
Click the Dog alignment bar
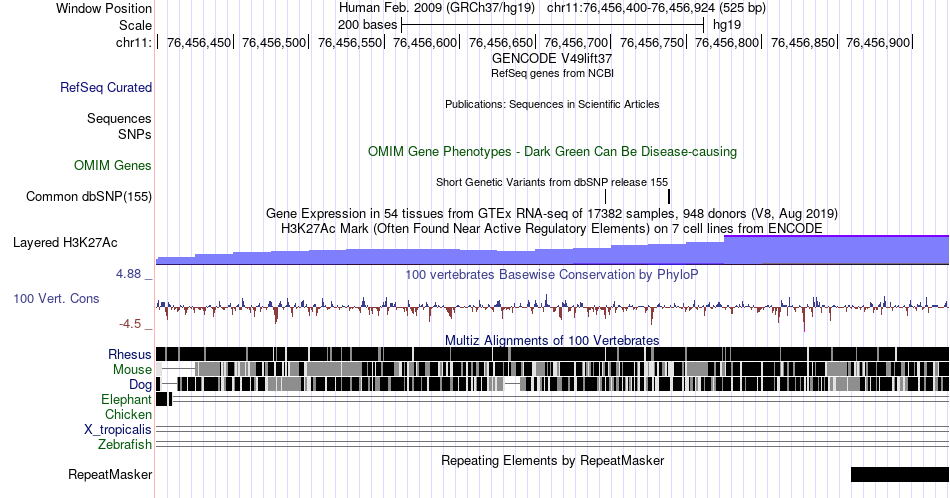coord(553,384)
